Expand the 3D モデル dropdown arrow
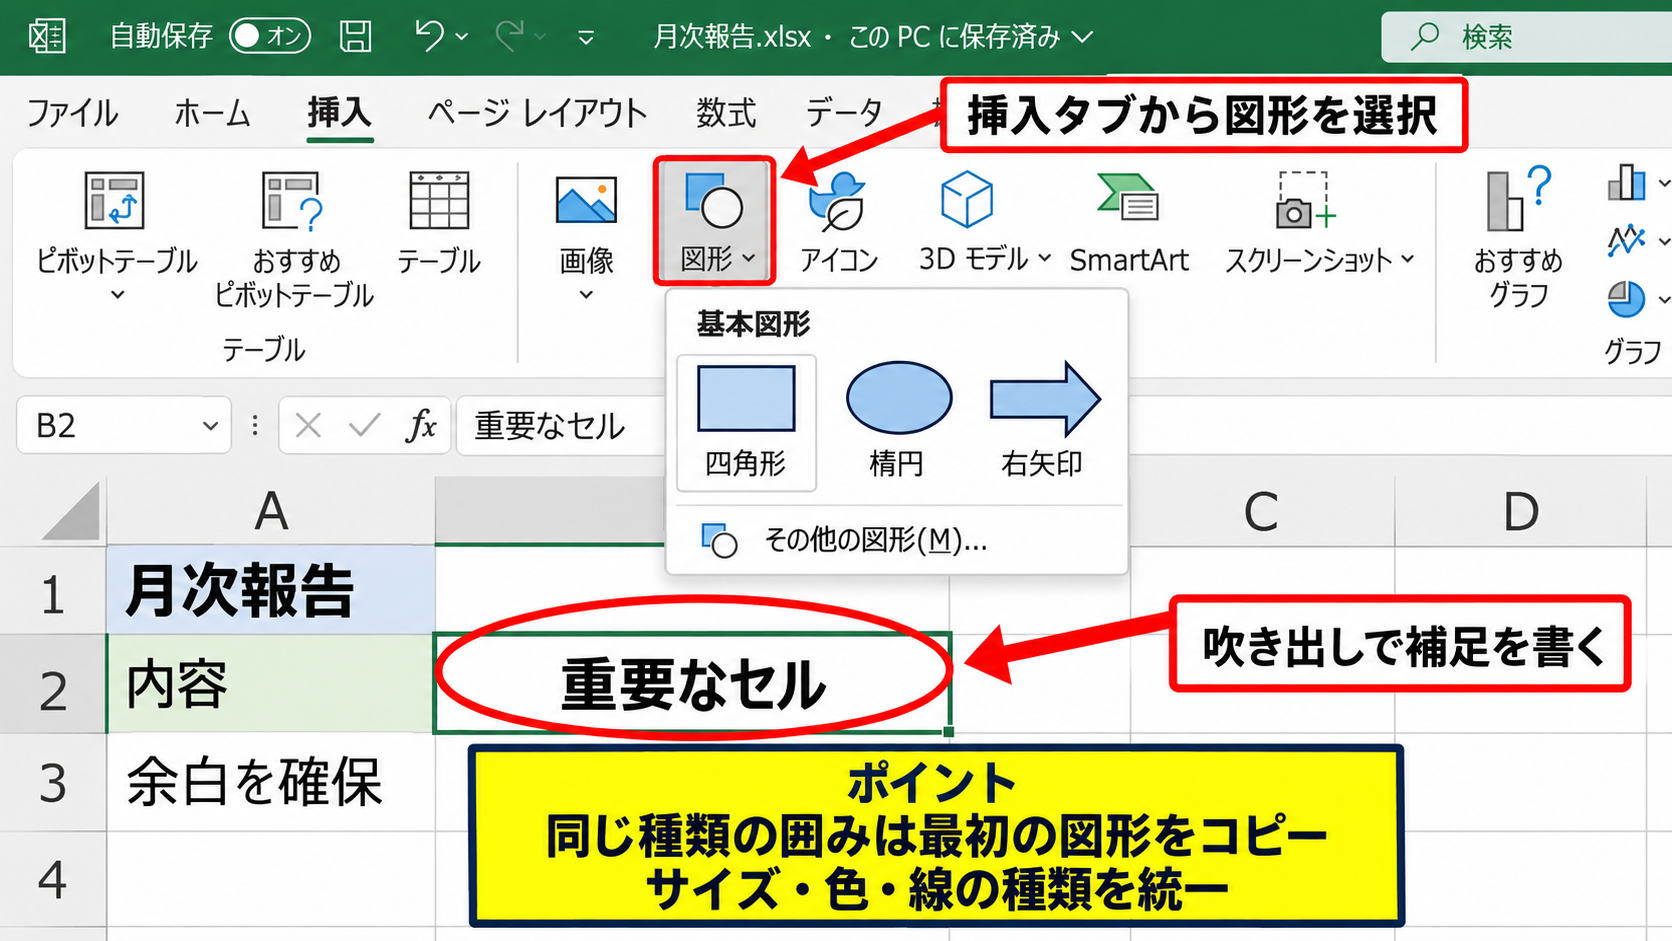The width and height of the screenshot is (1672, 941). [1045, 258]
